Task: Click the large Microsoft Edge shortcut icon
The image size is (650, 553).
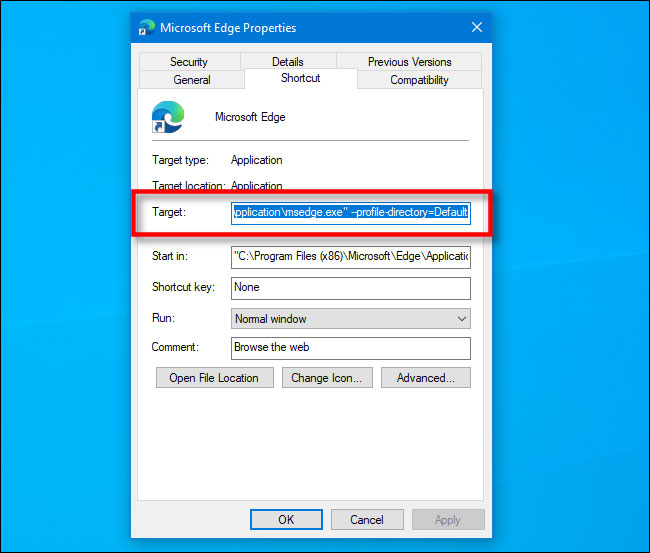Action: coord(168,117)
